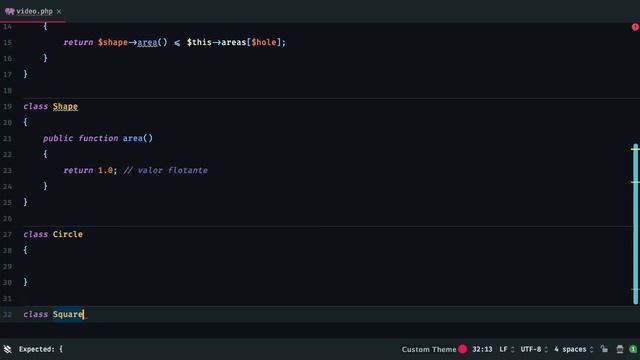This screenshot has width=640, height=360.
Task: Click the tool window icon beside 'Expected: {'
Action: click(7, 349)
